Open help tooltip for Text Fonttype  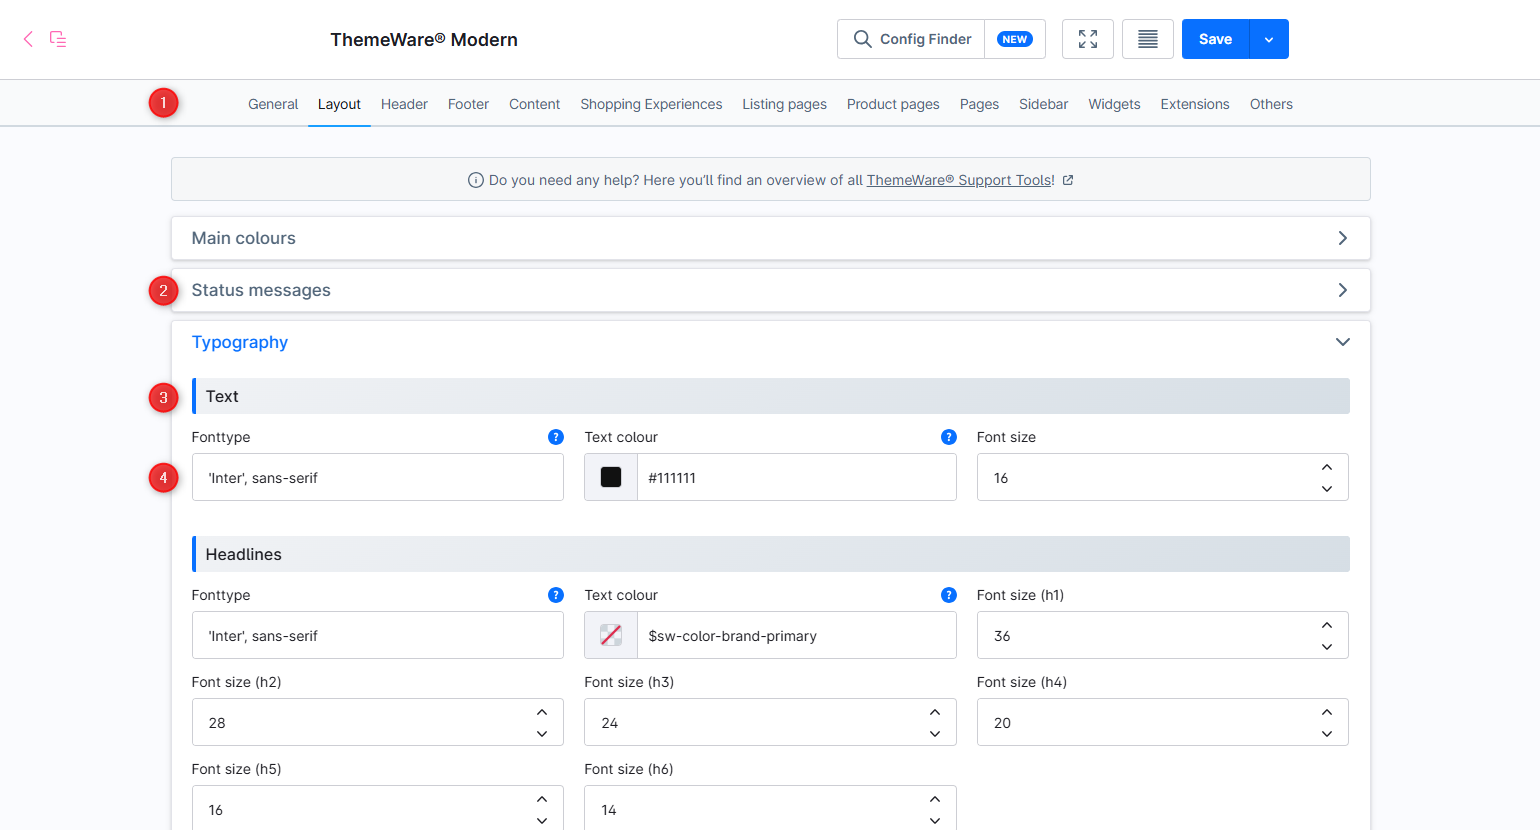[556, 437]
